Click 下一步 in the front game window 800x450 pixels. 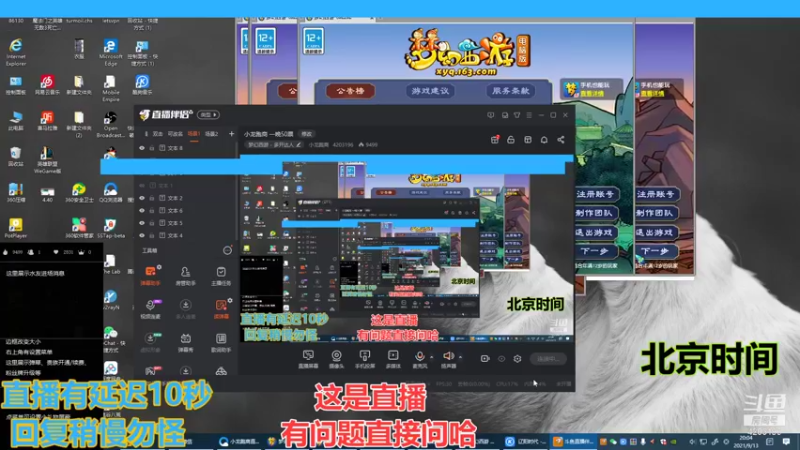tap(596, 251)
